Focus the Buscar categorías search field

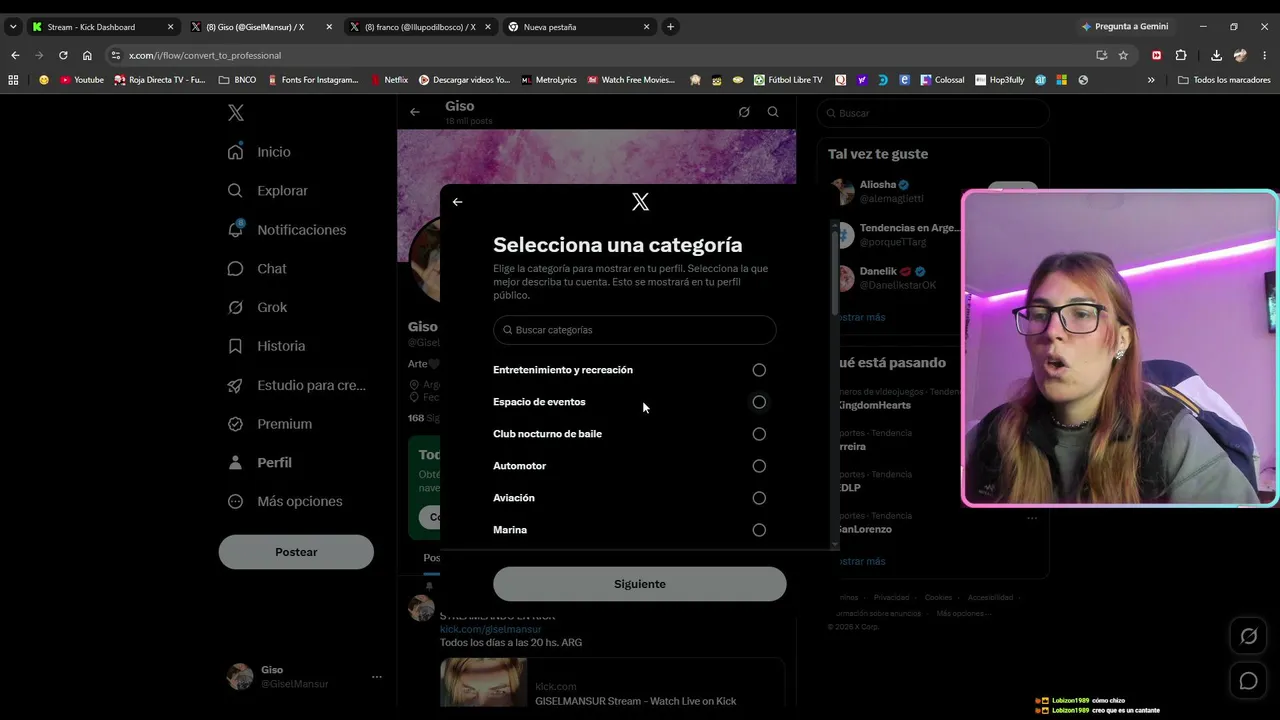634,330
